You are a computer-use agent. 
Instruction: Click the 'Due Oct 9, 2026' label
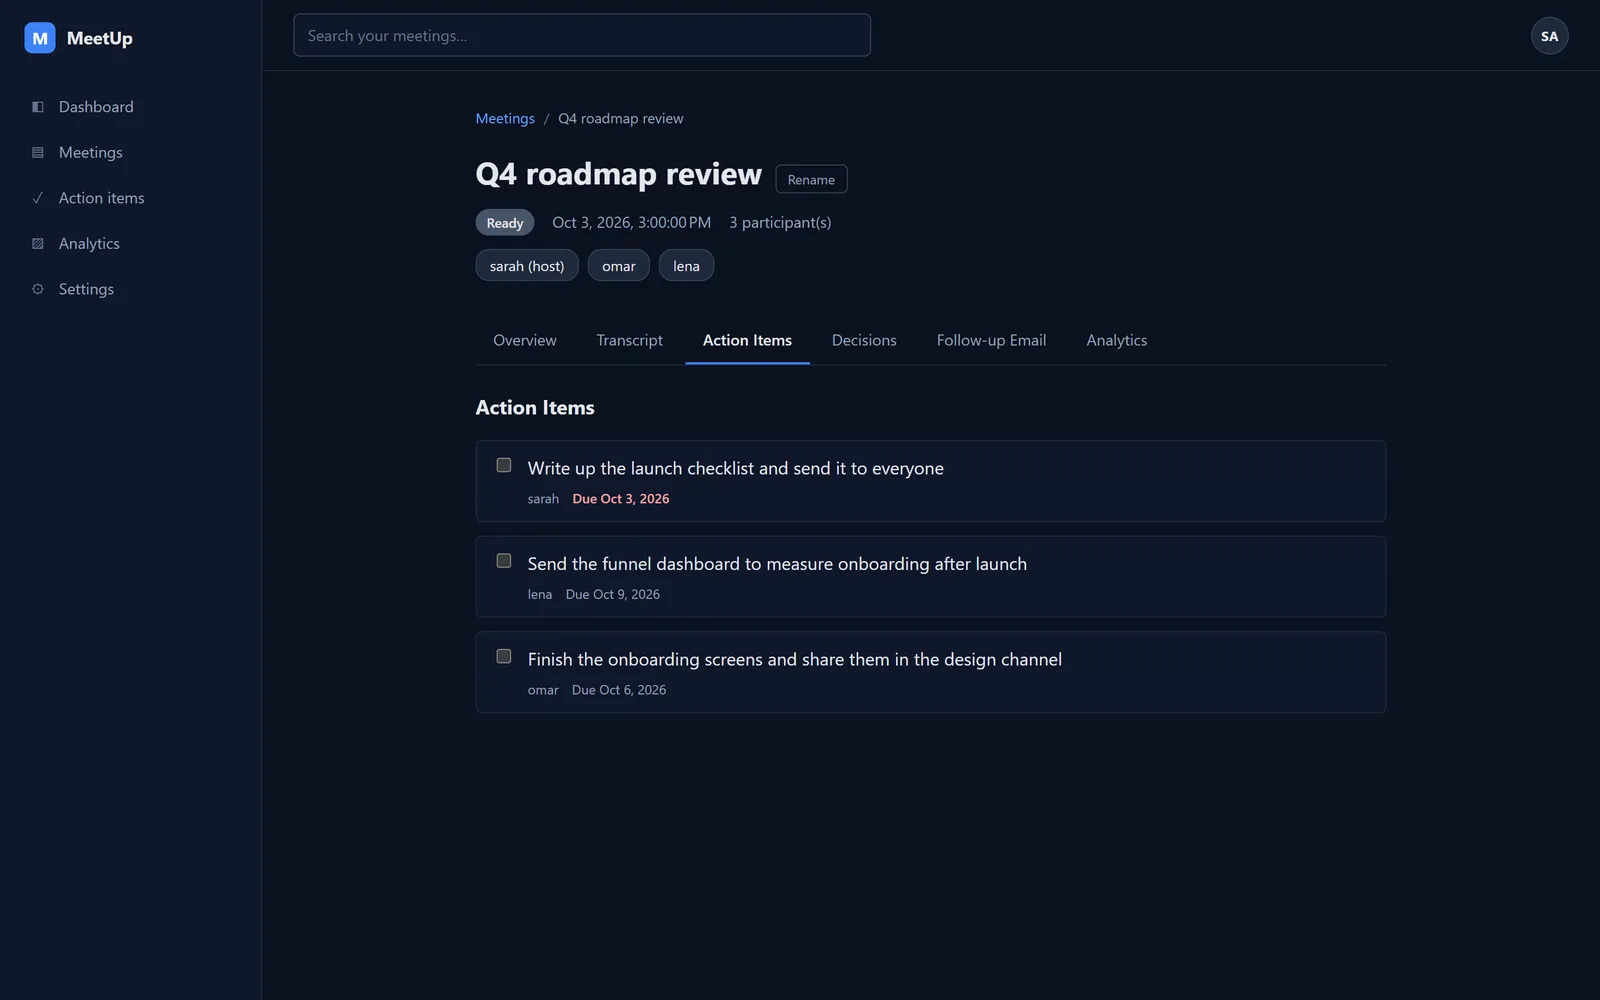click(613, 594)
